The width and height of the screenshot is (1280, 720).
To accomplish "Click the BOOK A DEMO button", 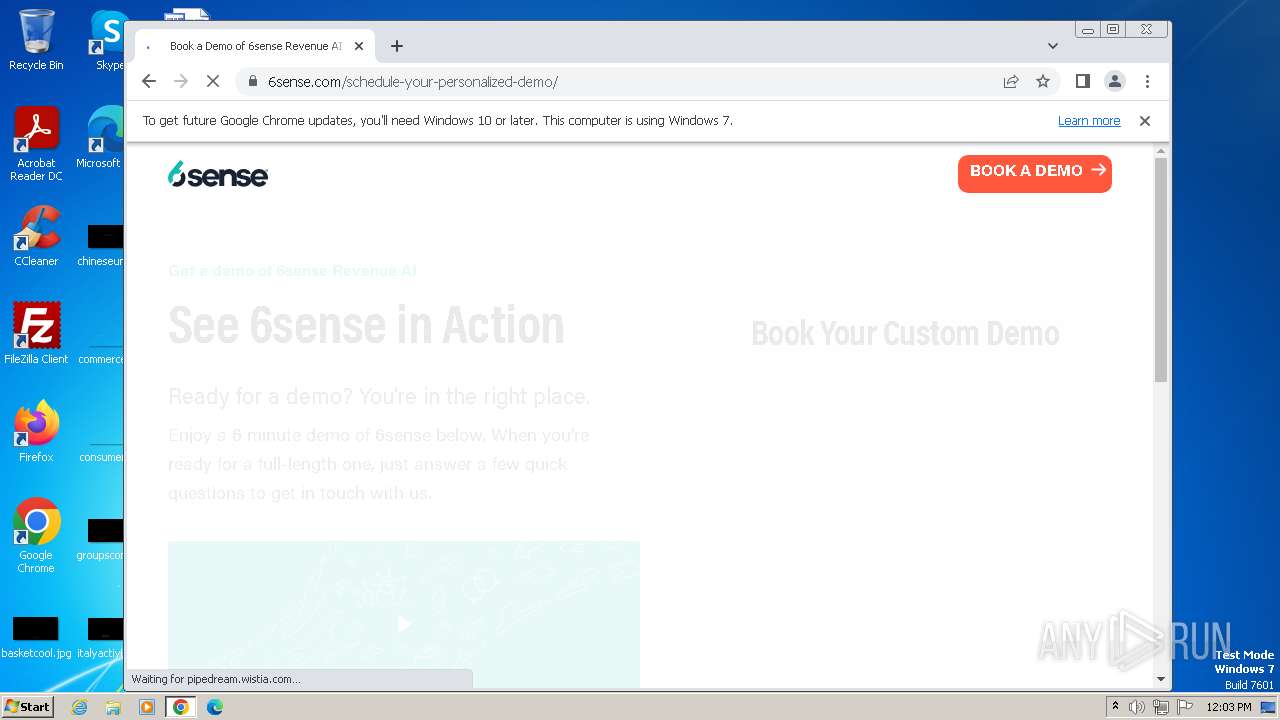I will (1035, 172).
